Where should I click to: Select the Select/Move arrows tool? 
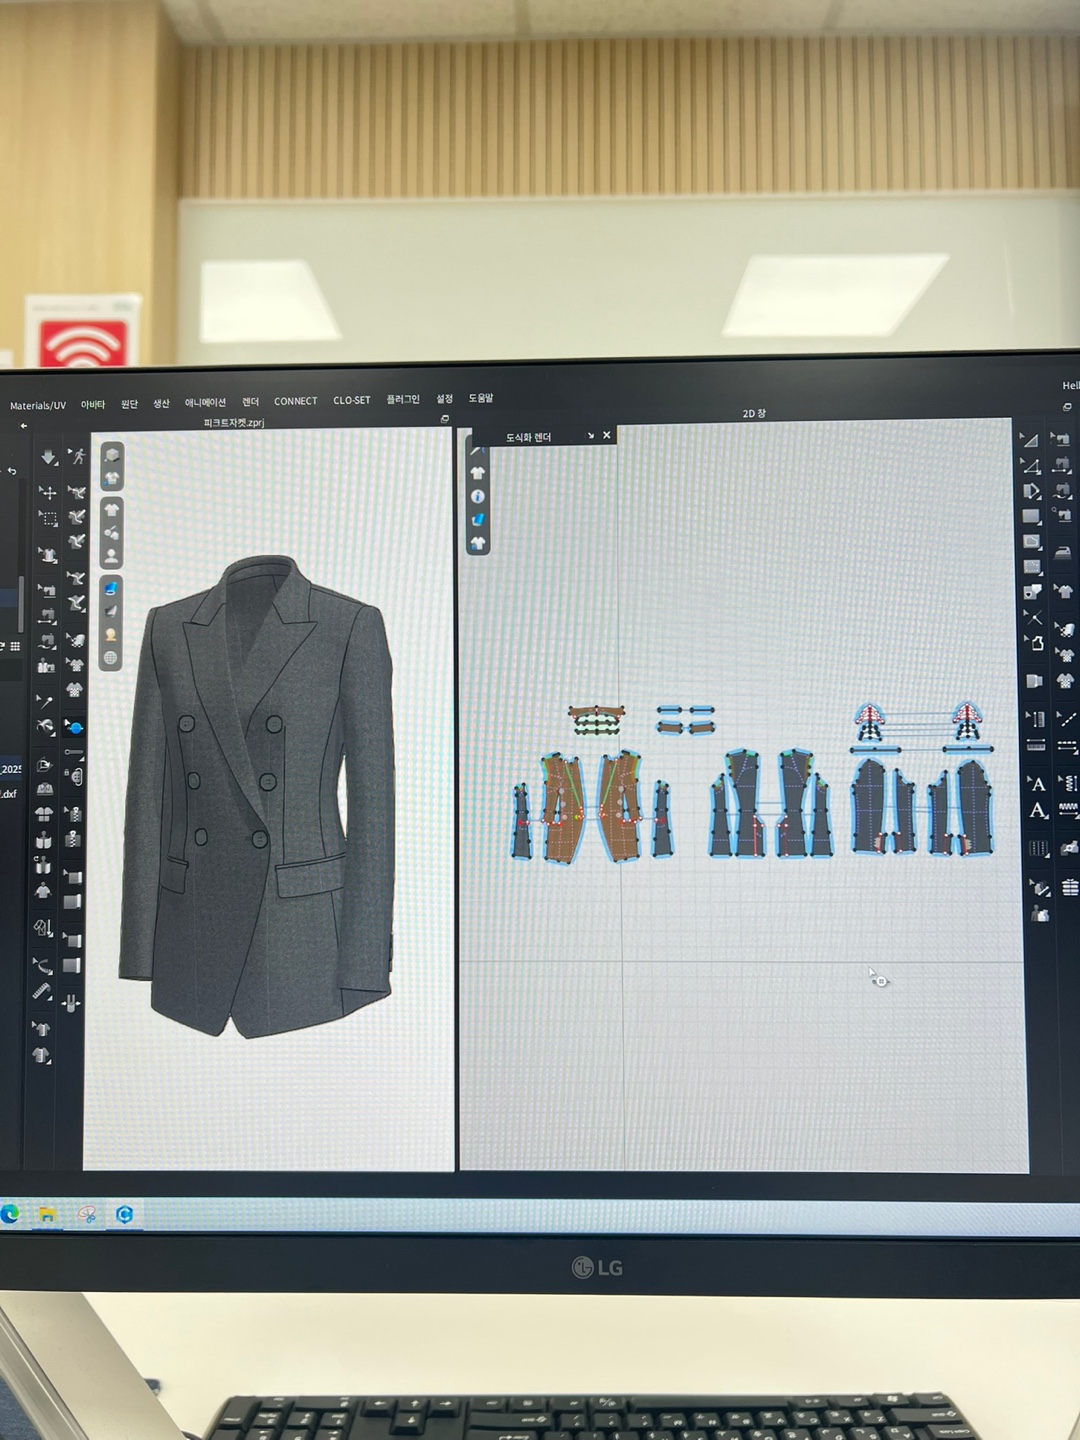point(48,492)
